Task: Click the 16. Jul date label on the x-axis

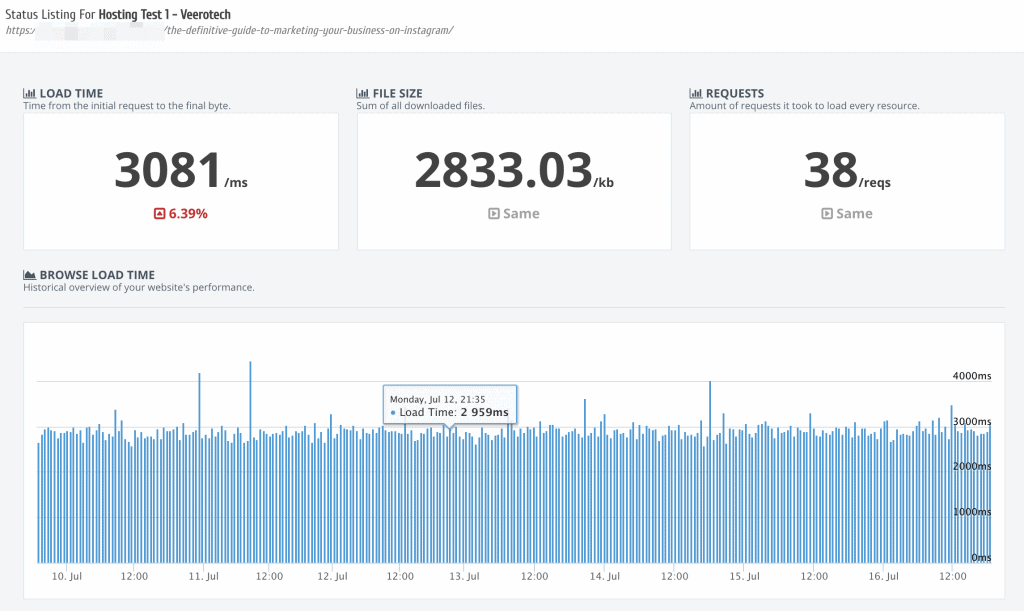Action: [884, 577]
